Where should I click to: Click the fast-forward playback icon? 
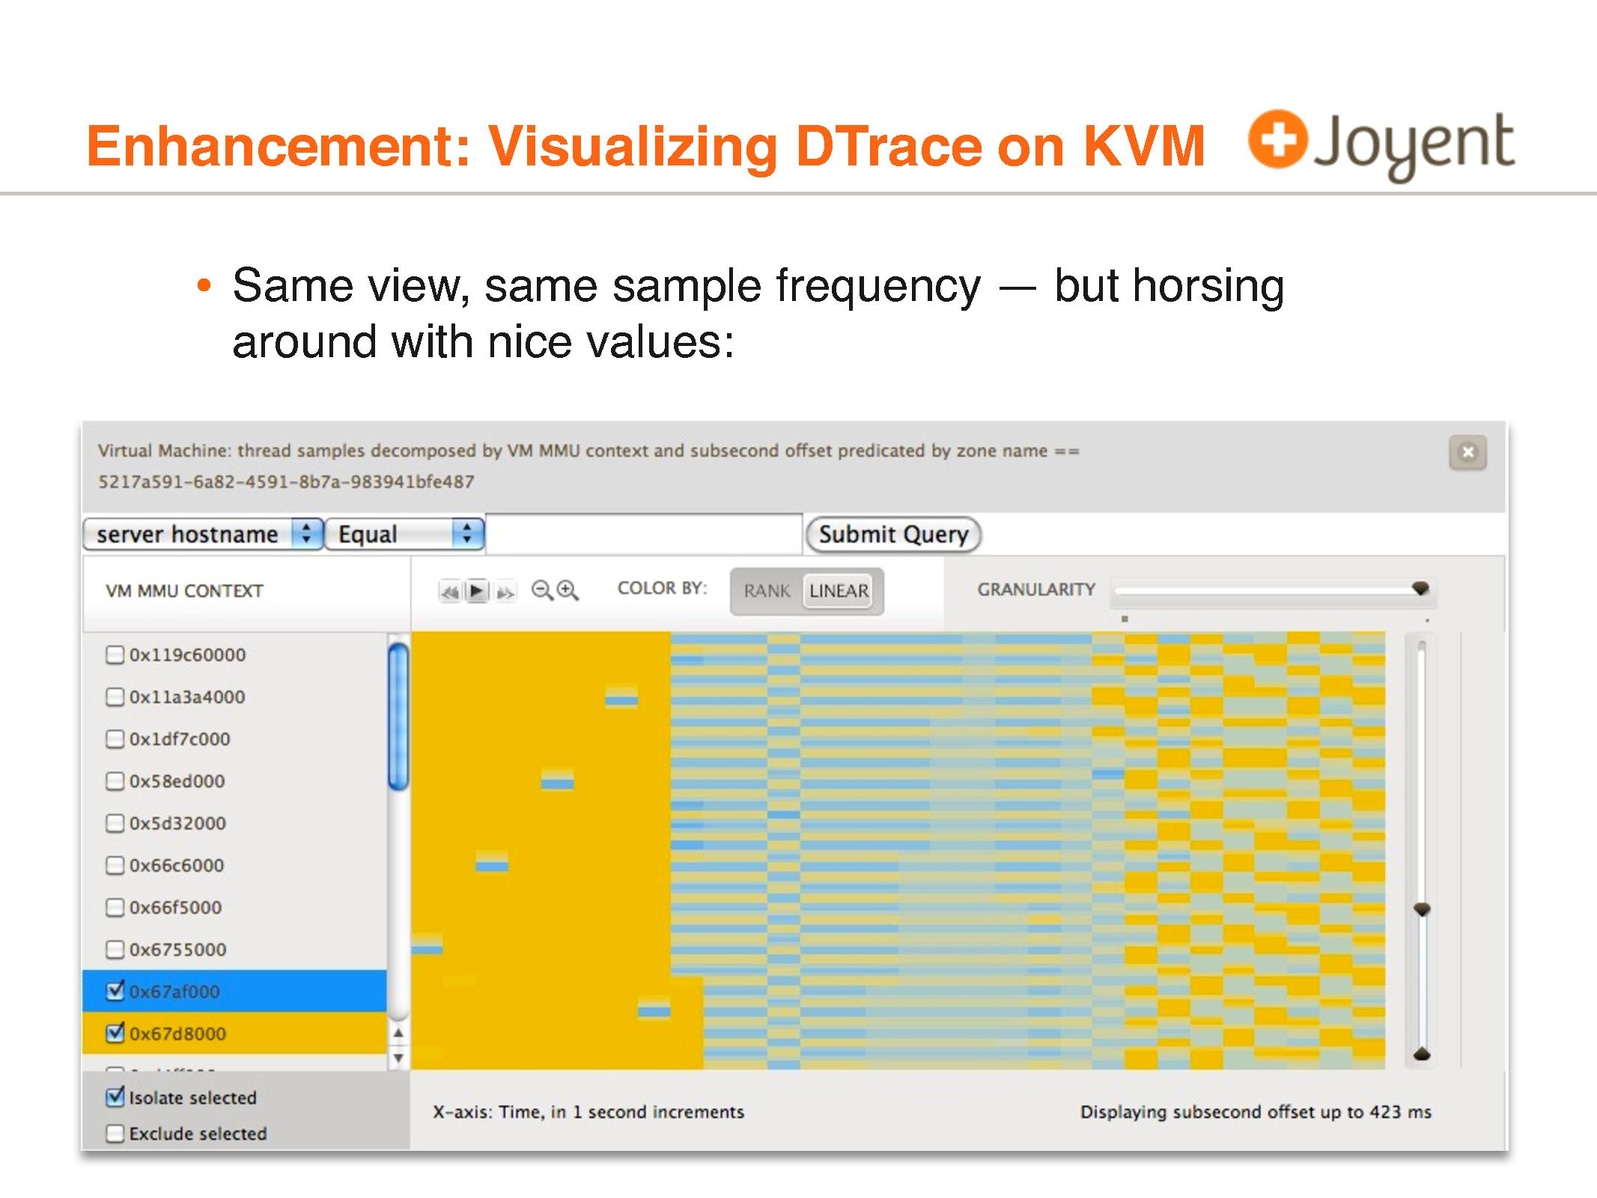click(505, 592)
